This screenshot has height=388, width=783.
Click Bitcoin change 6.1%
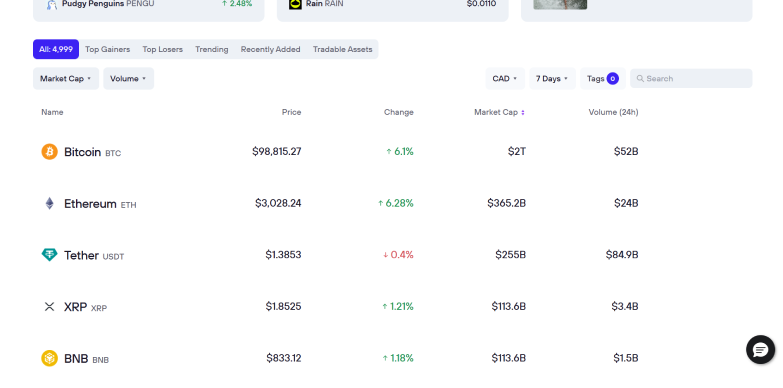(400, 151)
